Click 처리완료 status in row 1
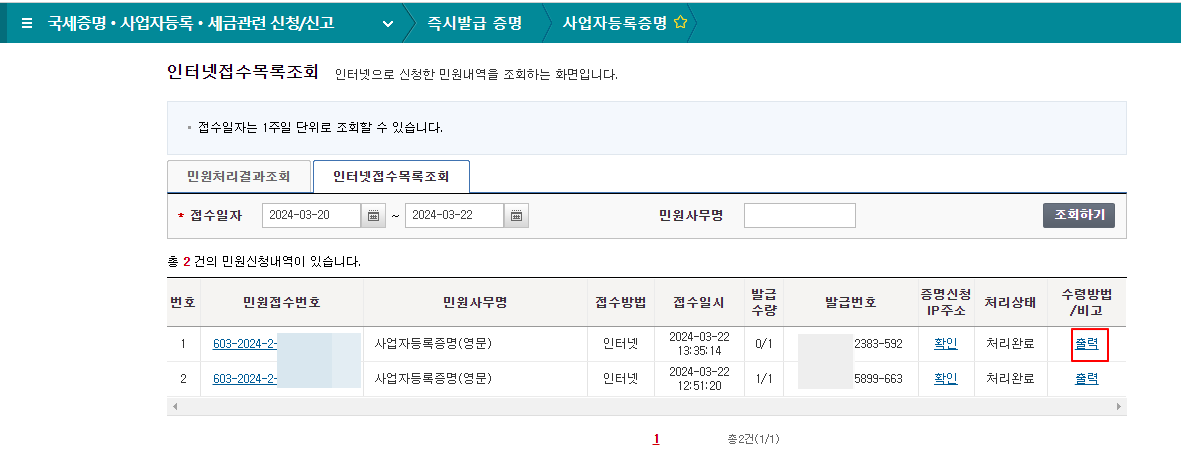 1010,344
